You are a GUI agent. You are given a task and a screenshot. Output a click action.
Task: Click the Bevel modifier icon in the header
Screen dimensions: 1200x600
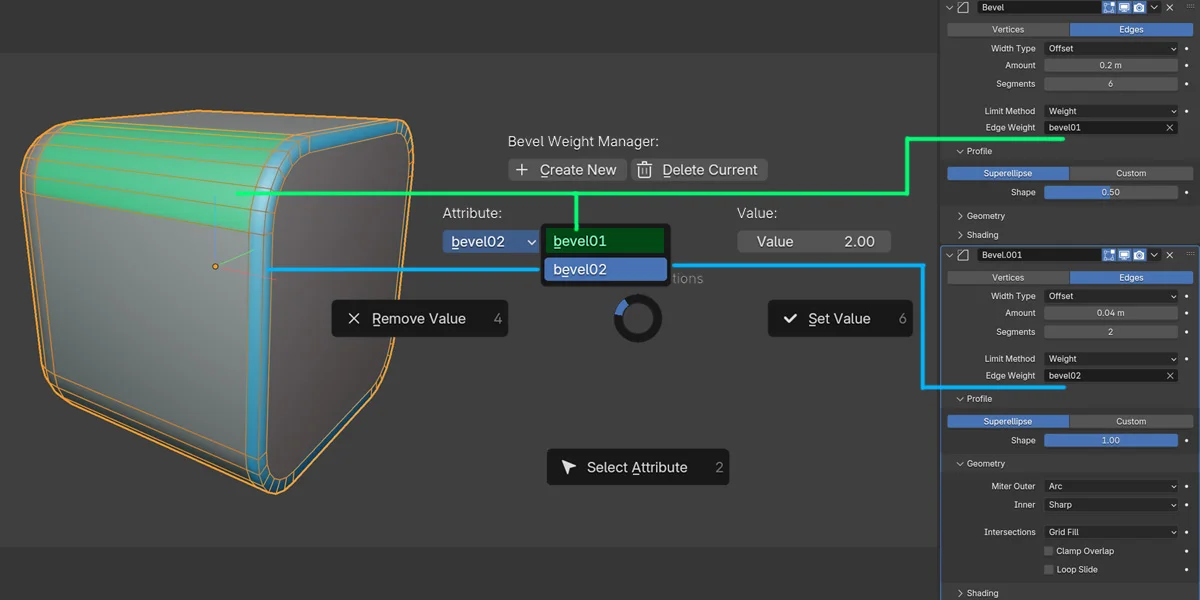[963, 7]
